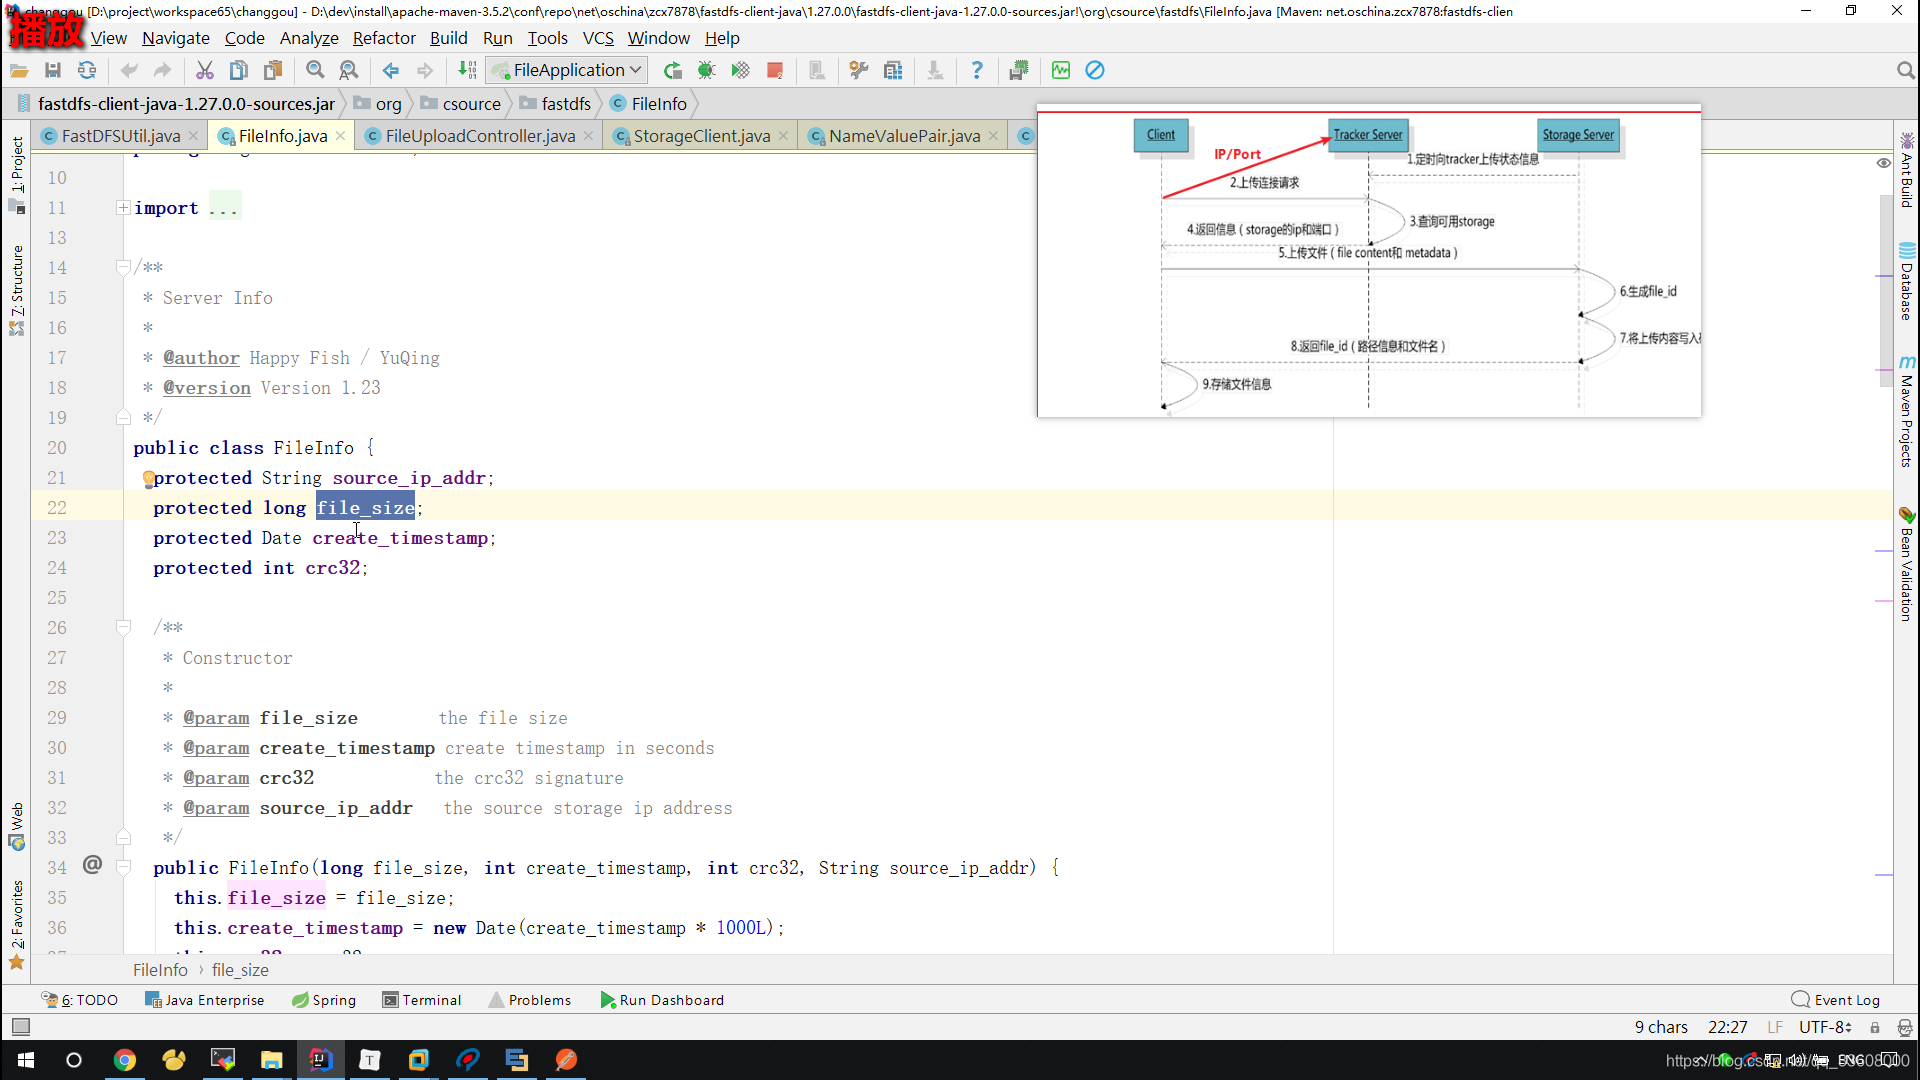Open Settings wrench icon
Screen dimensions: 1920x1080
(x=859, y=70)
